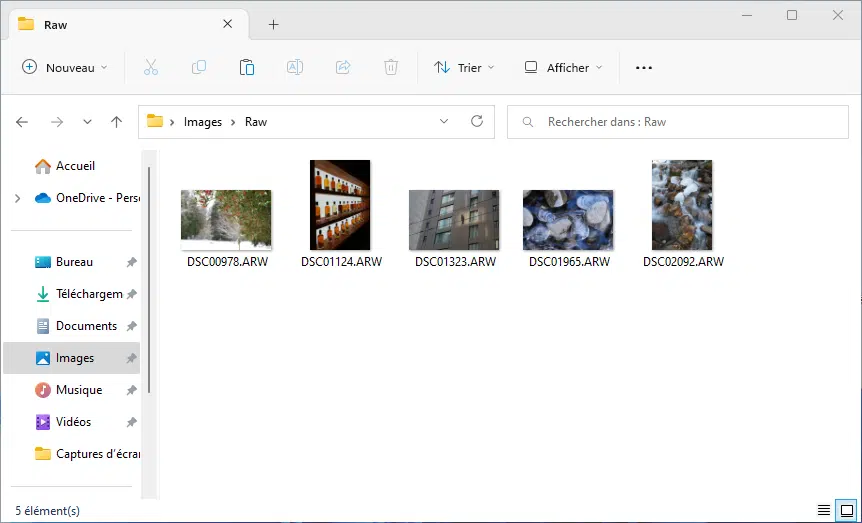This screenshot has width=862, height=523.
Task: Click the pin icon next to Musique
Action: pos(131,390)
